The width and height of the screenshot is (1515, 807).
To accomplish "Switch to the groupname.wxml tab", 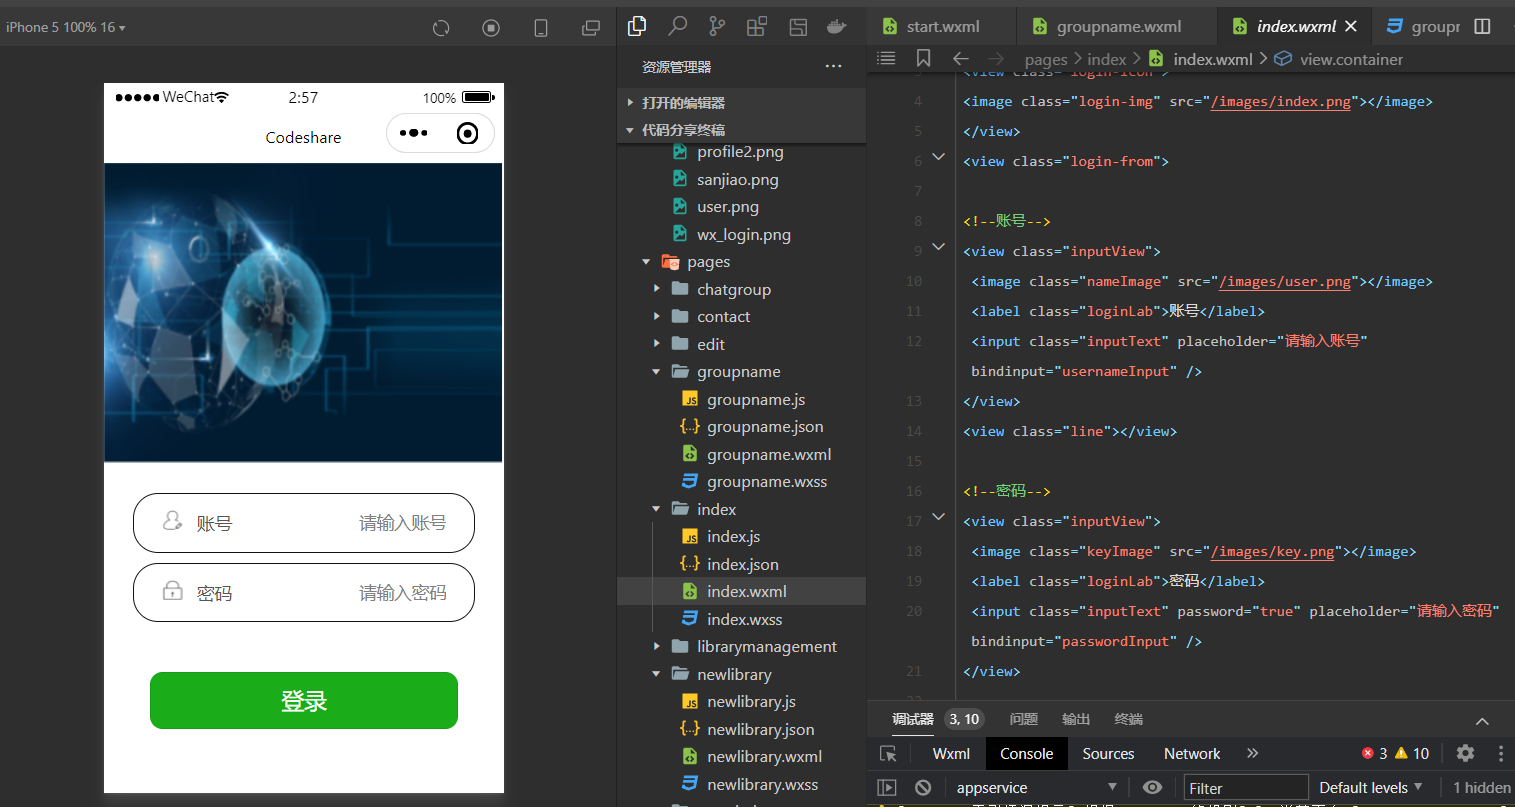I will coord(1117,27).
